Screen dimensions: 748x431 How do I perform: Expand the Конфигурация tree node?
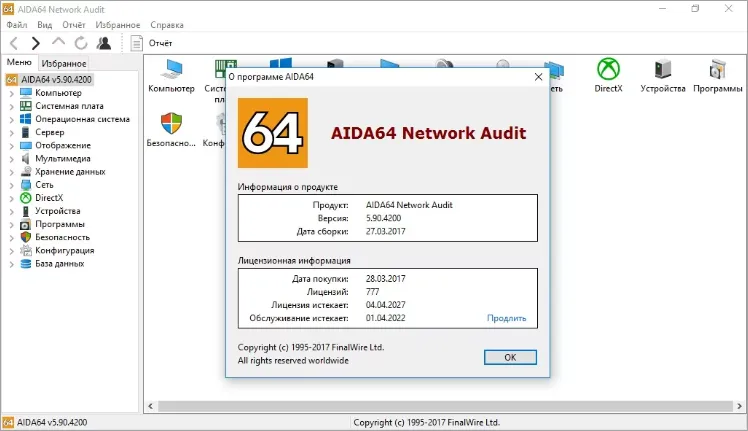tap(11, 251)
